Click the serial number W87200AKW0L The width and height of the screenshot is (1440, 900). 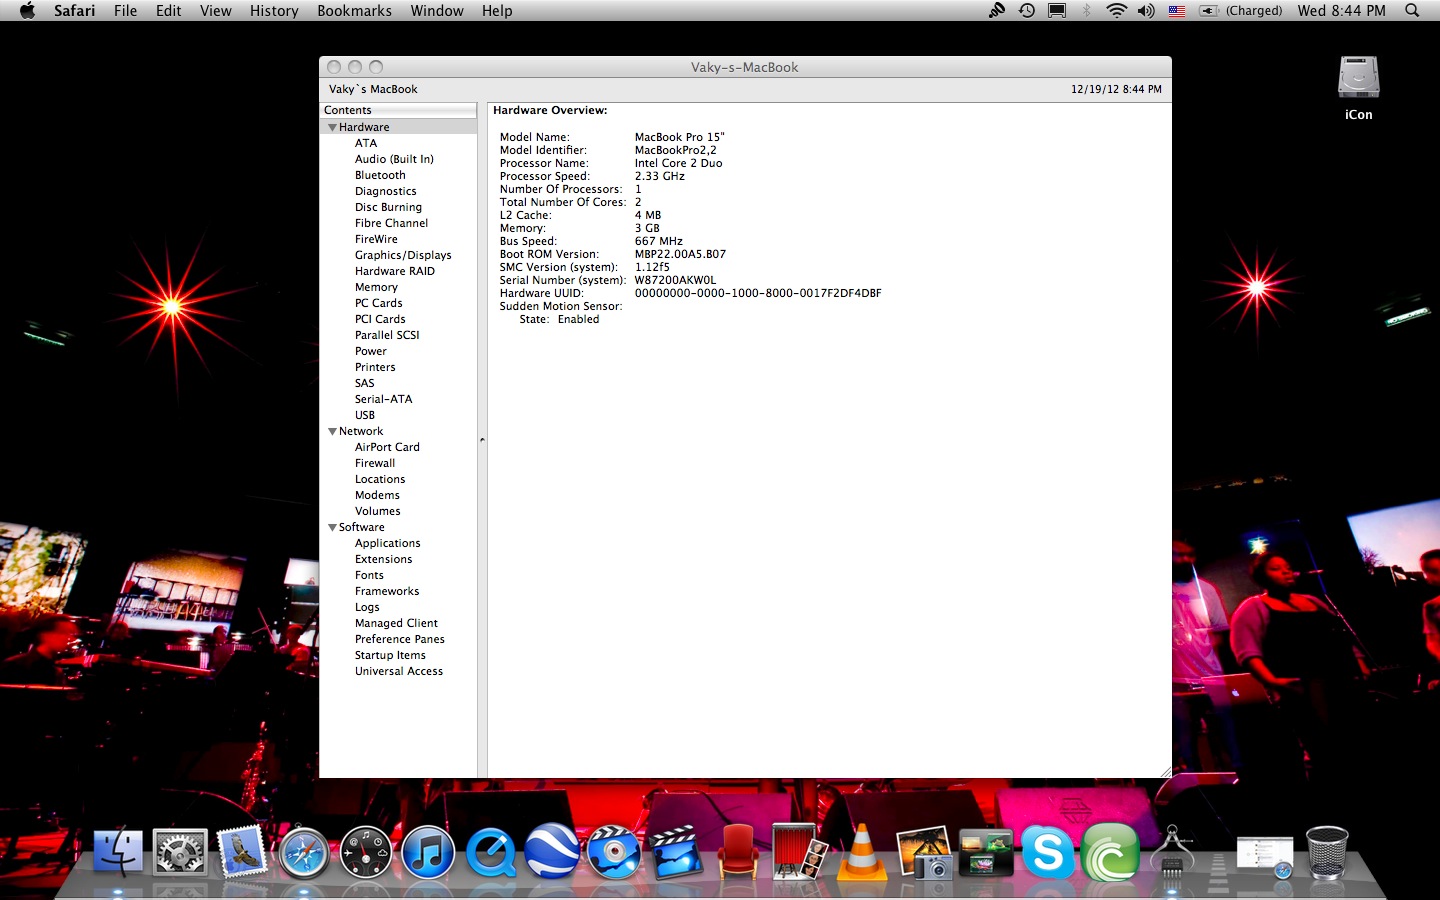click(x=675, y=280)
